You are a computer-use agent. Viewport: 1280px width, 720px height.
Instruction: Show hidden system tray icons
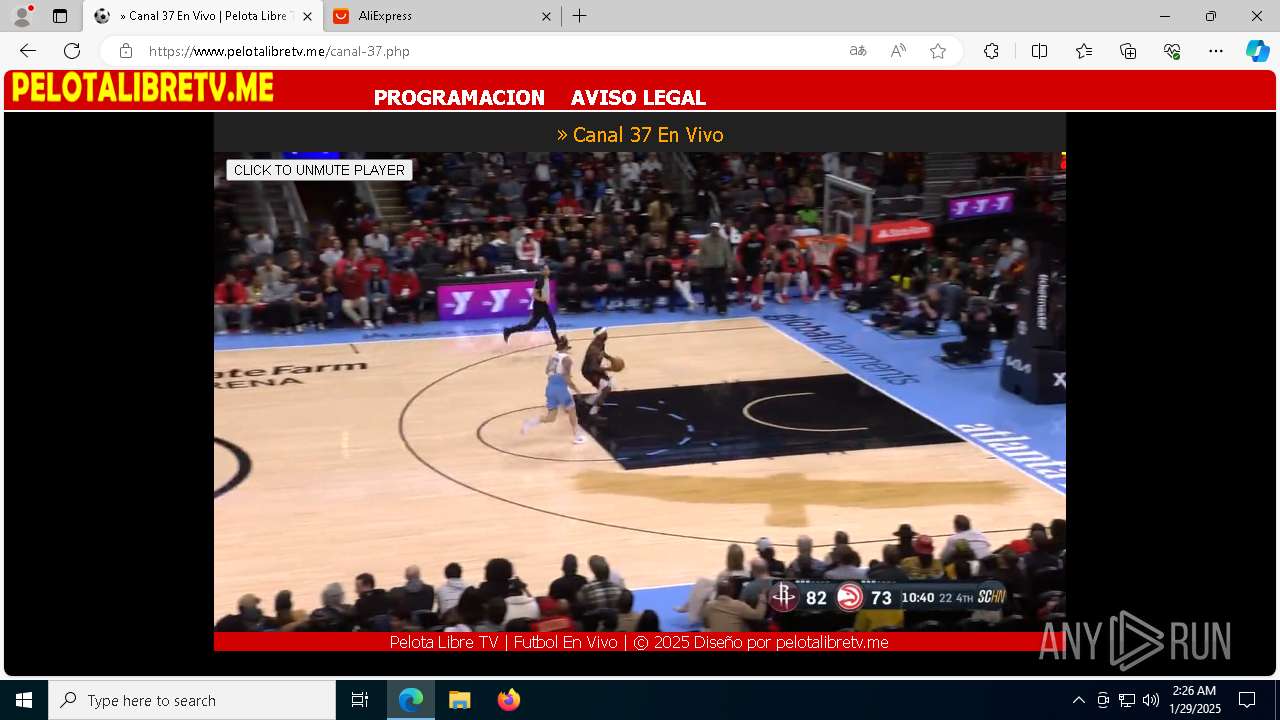click(x=1078, y=700)
